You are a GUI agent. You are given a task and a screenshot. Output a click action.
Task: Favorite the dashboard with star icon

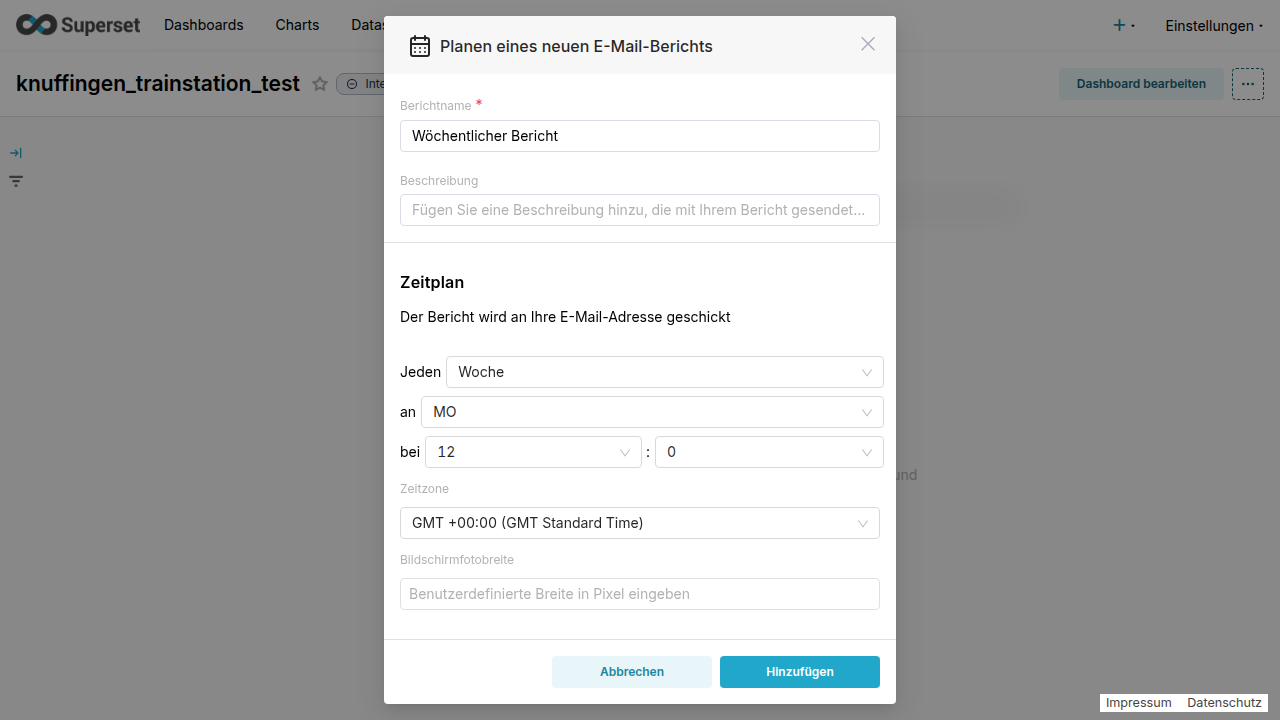[x=320, y=84]
